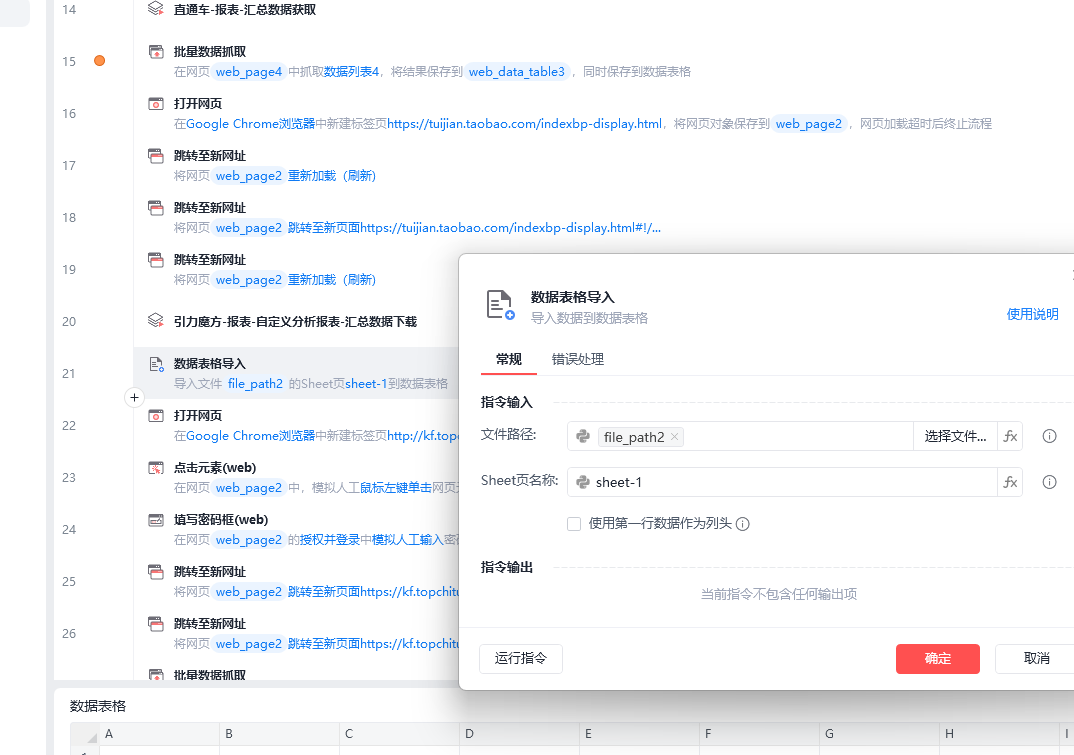Click the 重新加载 (刷新) text in step 17
1074x755 pixels.
tap(332, 176)
